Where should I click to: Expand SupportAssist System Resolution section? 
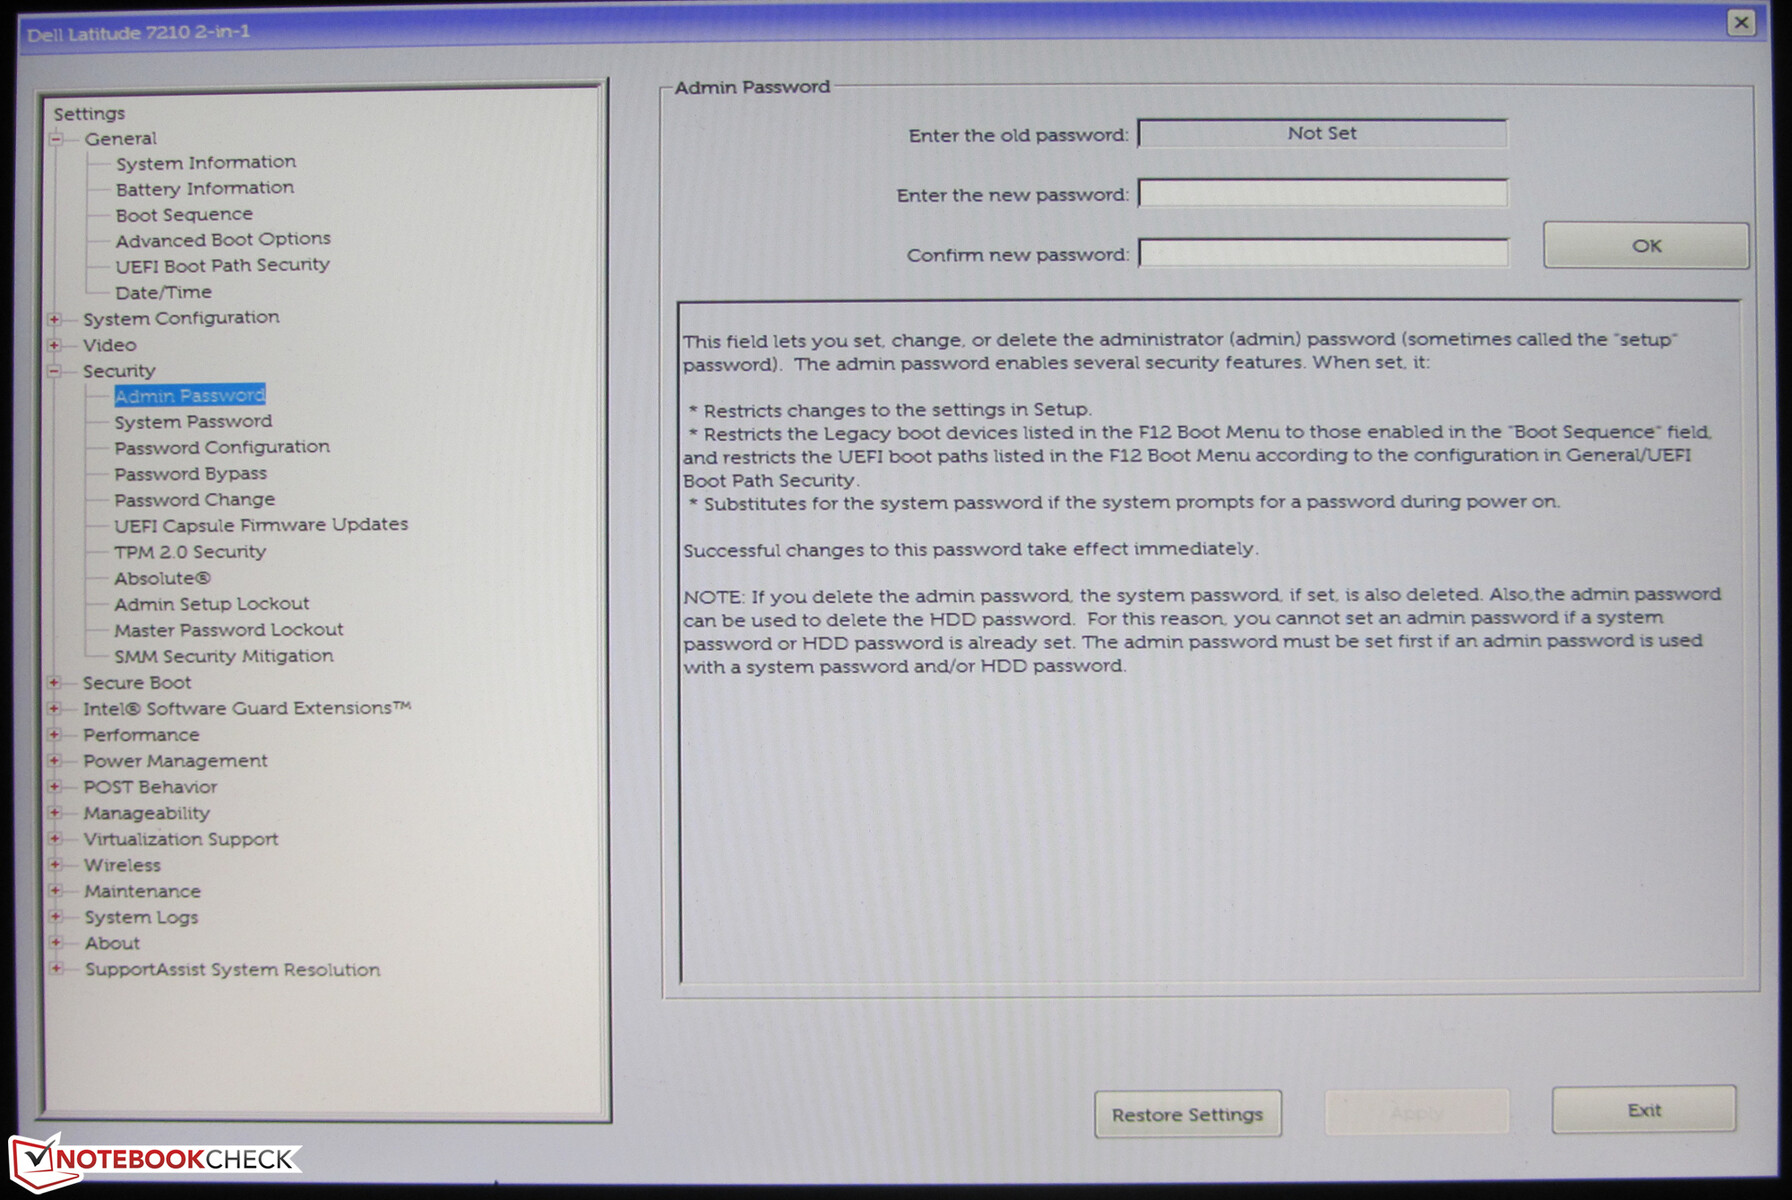click(56, 968)
